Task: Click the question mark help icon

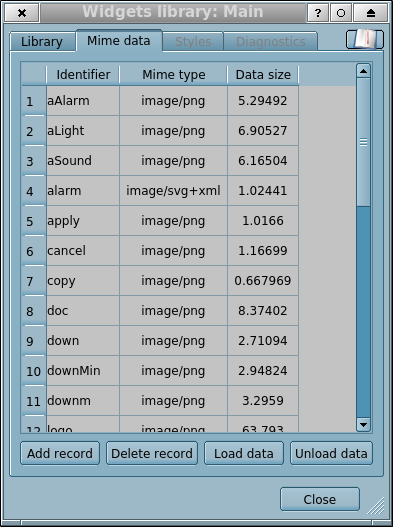Action: coord(317,13)
